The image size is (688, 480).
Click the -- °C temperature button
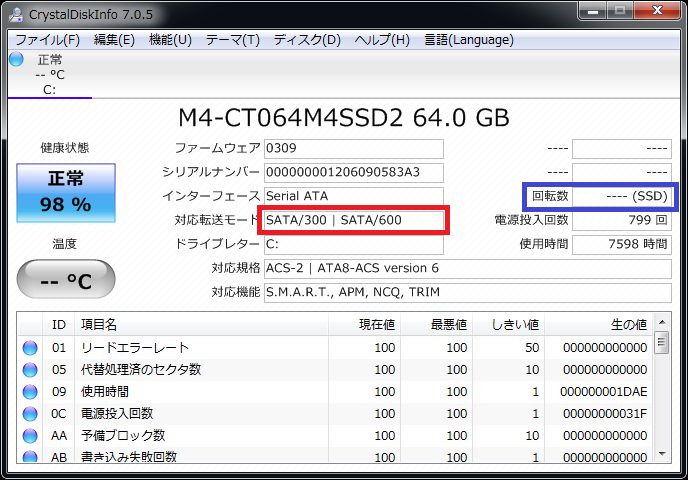[66, 279]
